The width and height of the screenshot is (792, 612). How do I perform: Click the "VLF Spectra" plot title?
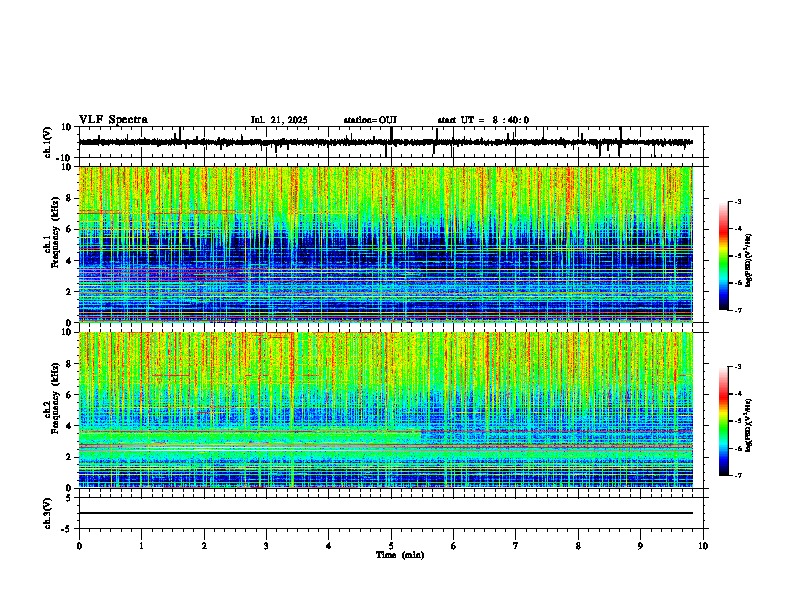[x=113, y=120]
